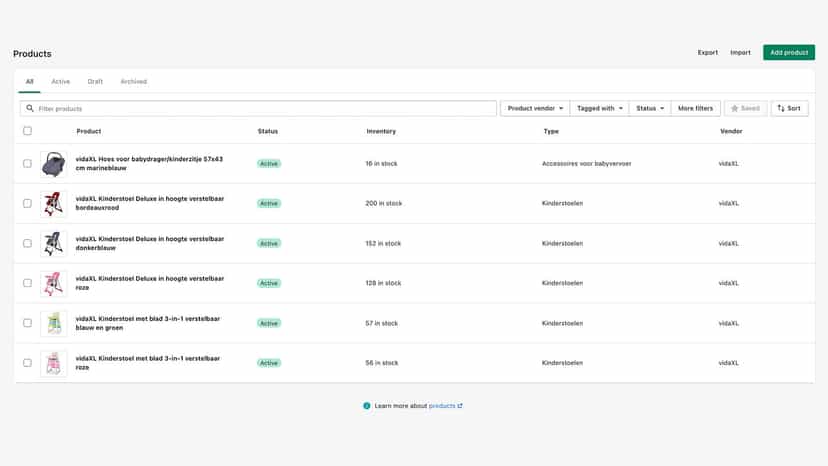Image resolution: width=828 pixels, height=466 pixels.
Task: Select checkbox for Kinderstoel 3-in-1 roze
Action: coord(27,363)
